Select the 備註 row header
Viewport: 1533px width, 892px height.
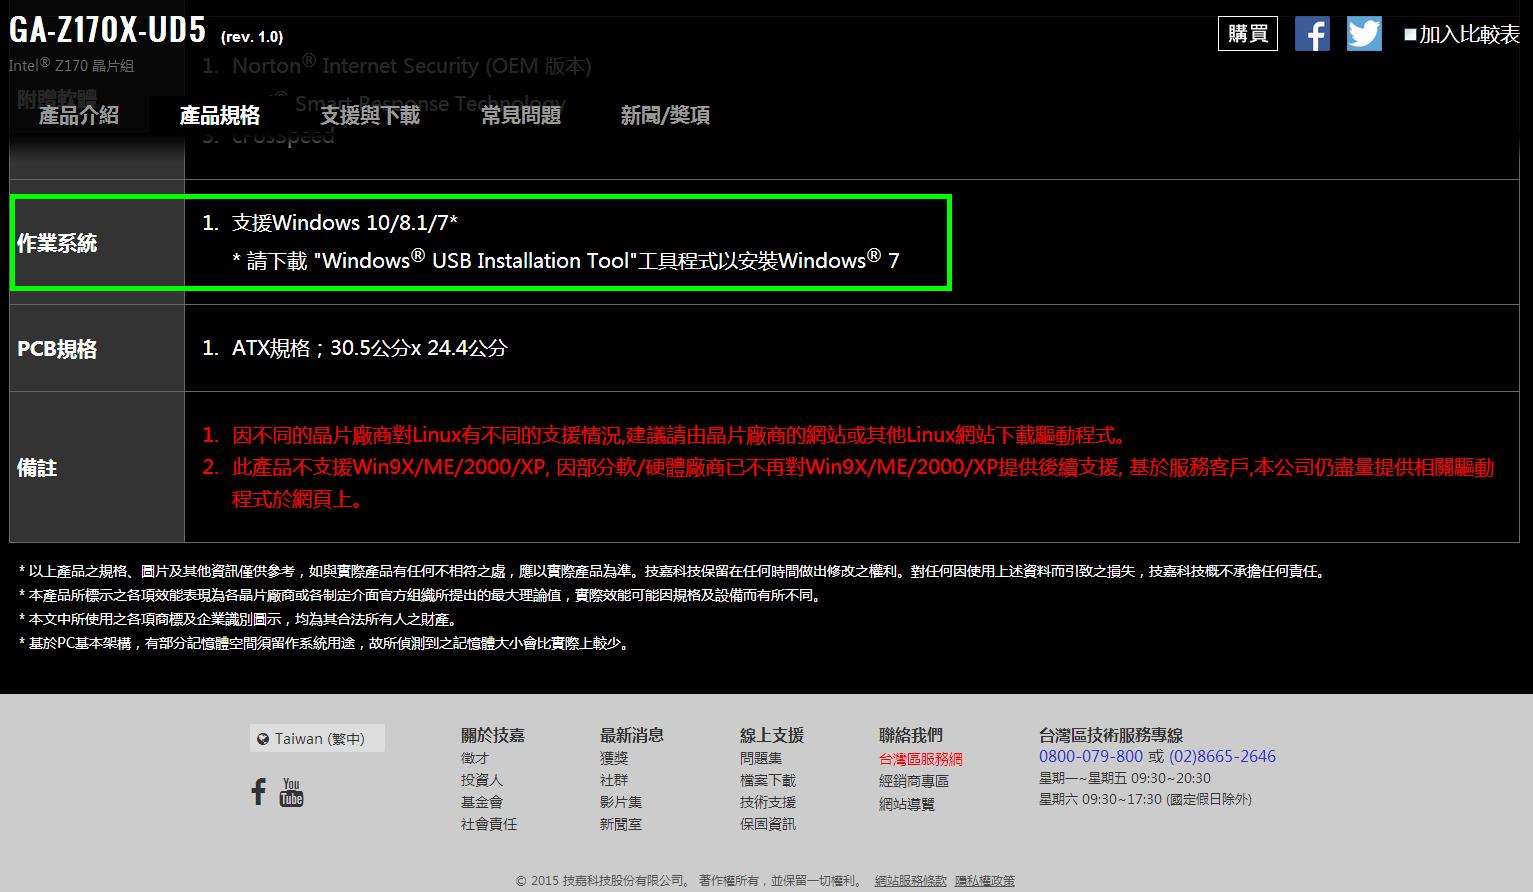pyautogui.click(x=37, y=468)
